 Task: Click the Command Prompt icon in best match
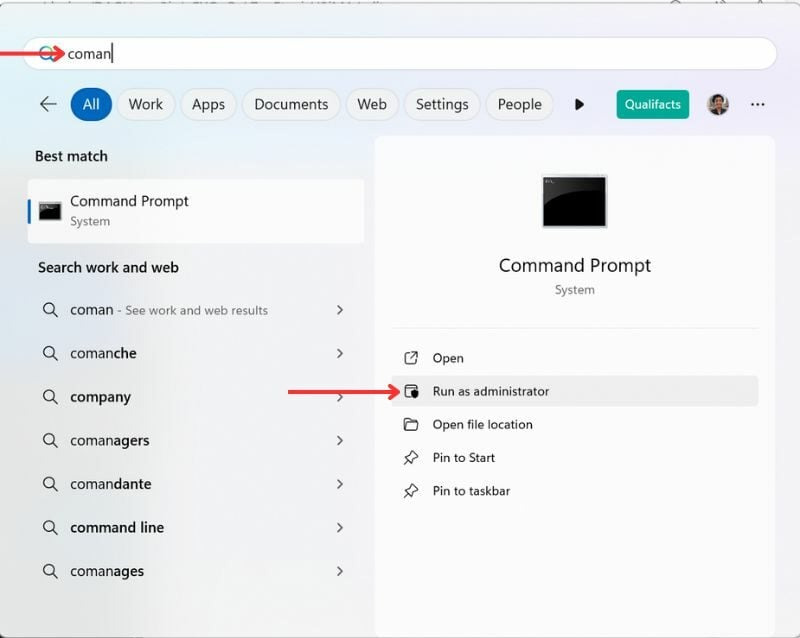pos(50,211)
